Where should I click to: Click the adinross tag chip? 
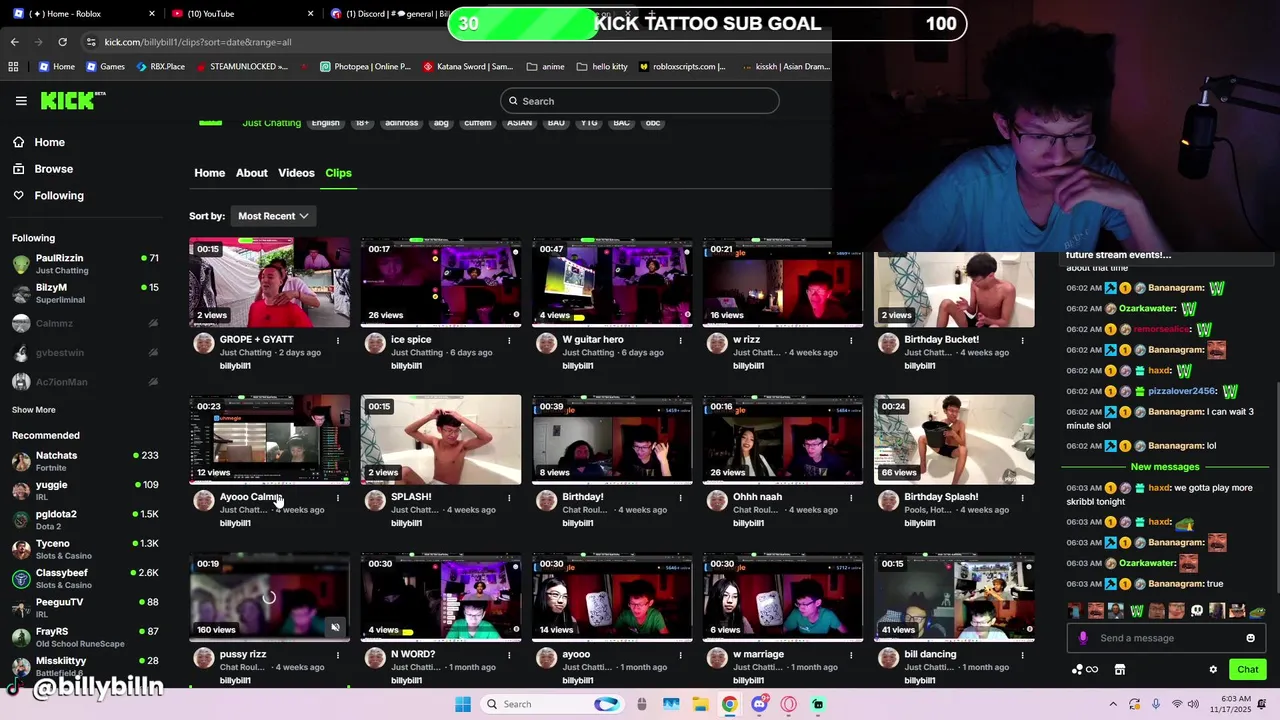click(402, 123)
